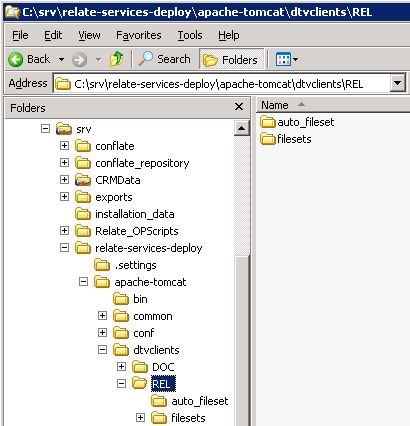Go up one folder level
The width and height of the screenshot is (410, 426).
pyautogui.click(x=117, y=59)
